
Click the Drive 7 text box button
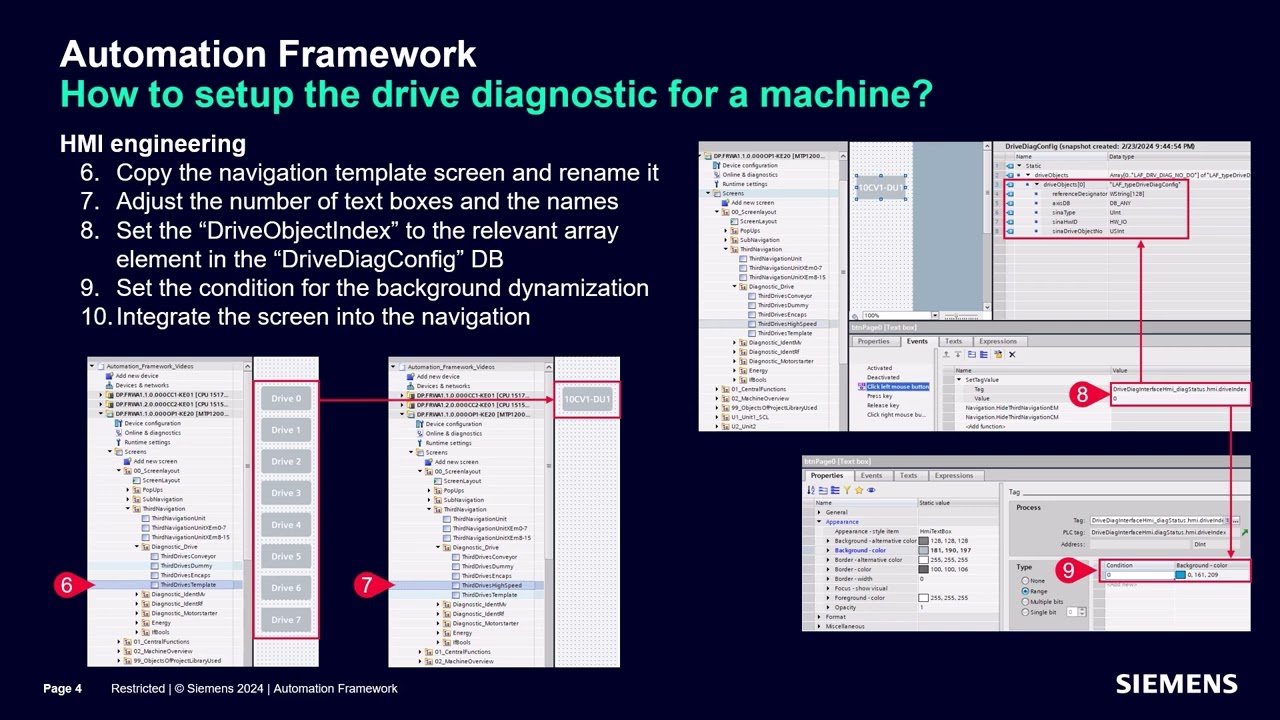click(286, 619)
